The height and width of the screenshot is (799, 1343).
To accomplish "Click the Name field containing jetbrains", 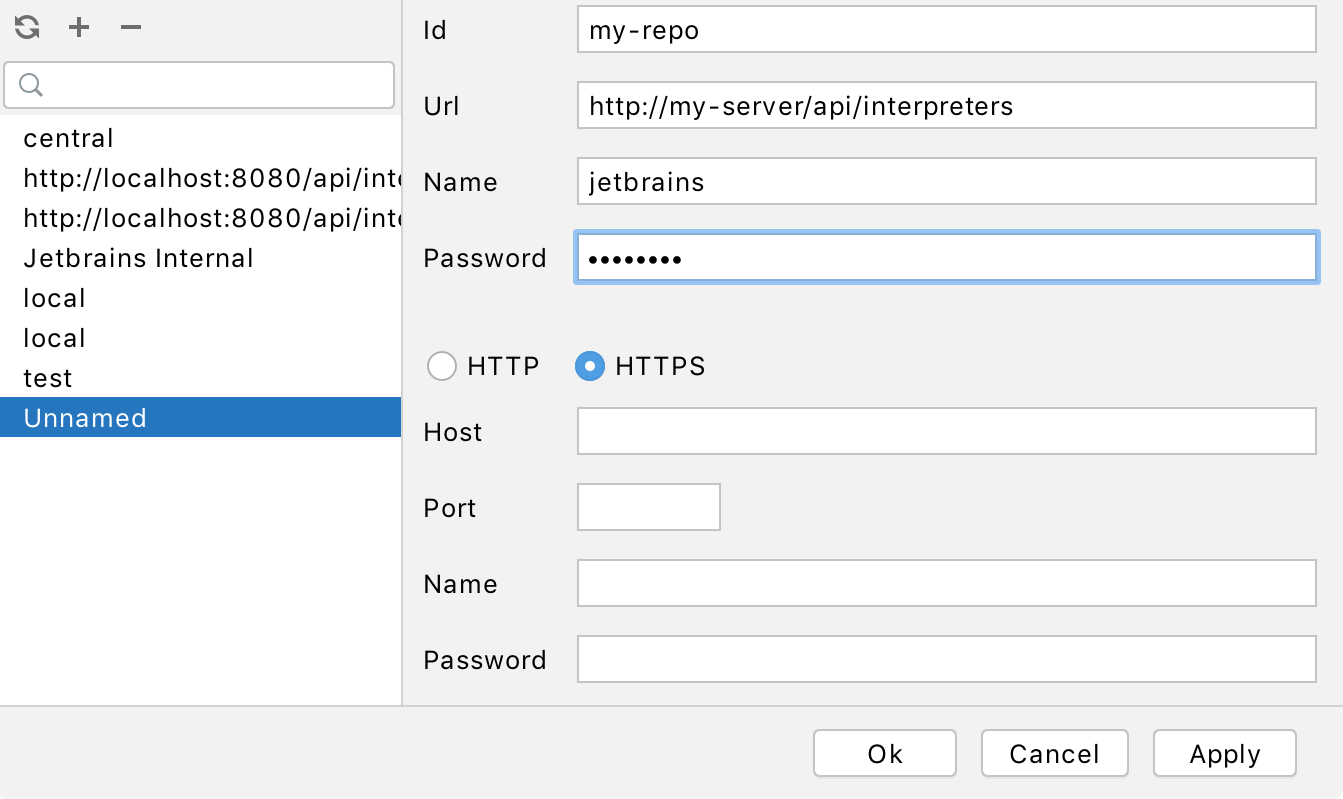I will 945,182.
